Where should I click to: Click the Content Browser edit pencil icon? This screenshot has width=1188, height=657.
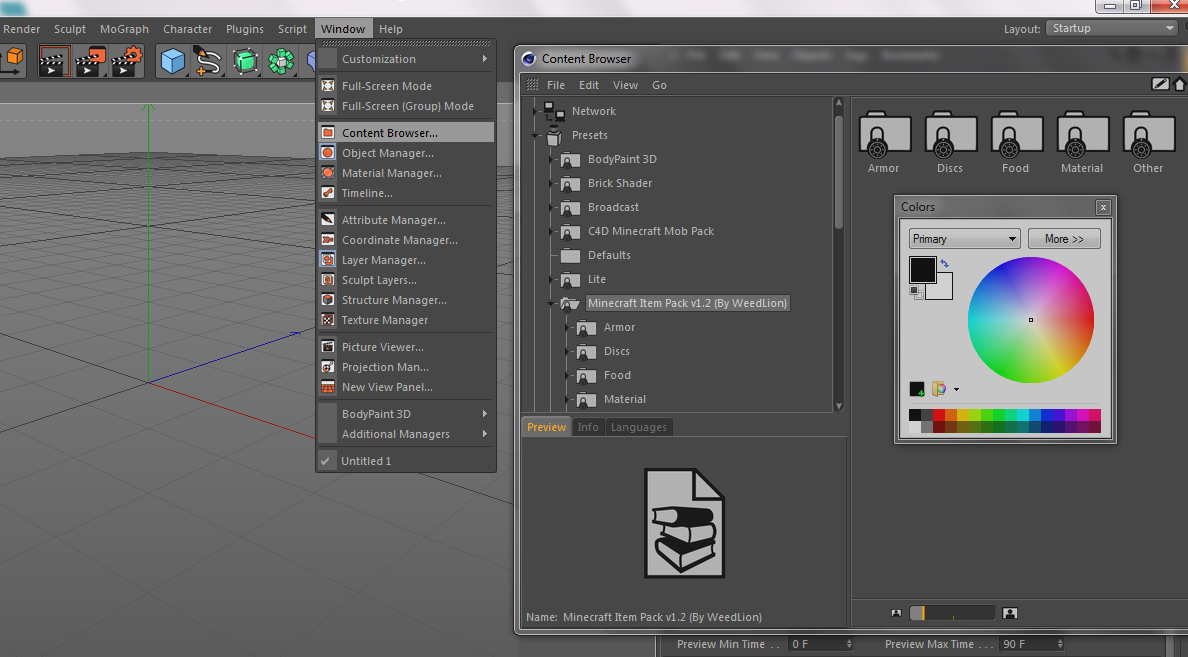pos(1160,84)
